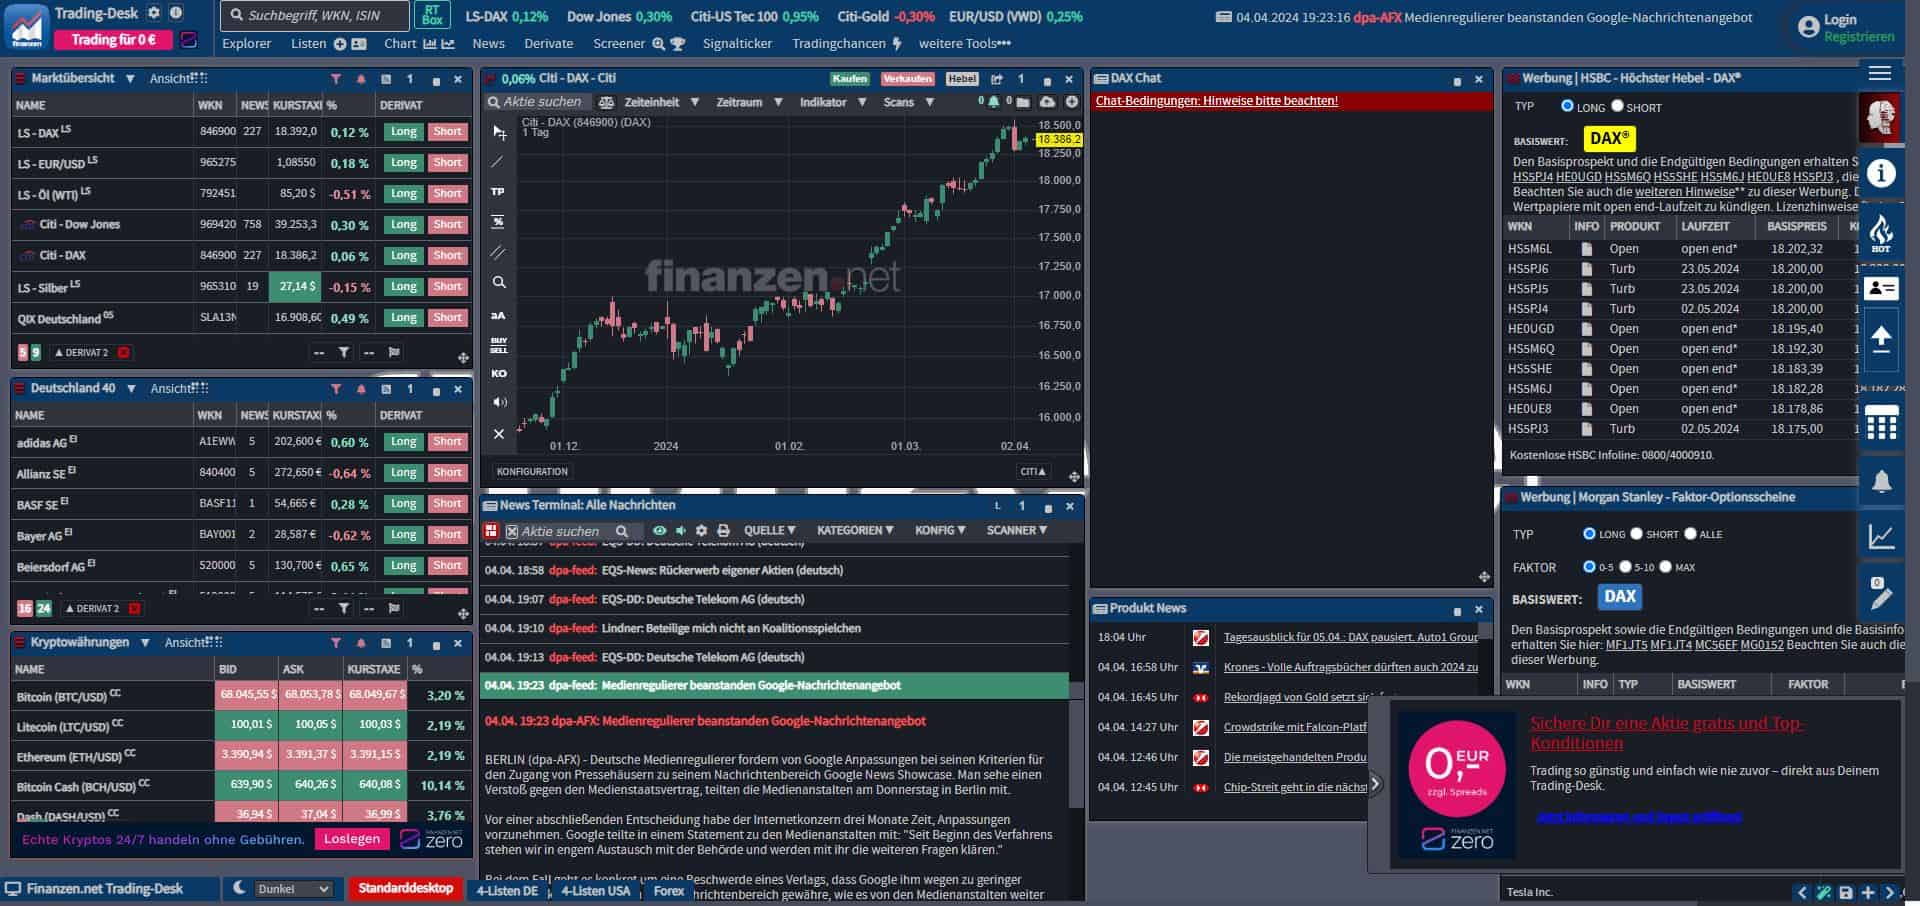
Task: Select ALLE type in Morgan Stanley panel
Action: (1690, 534)
